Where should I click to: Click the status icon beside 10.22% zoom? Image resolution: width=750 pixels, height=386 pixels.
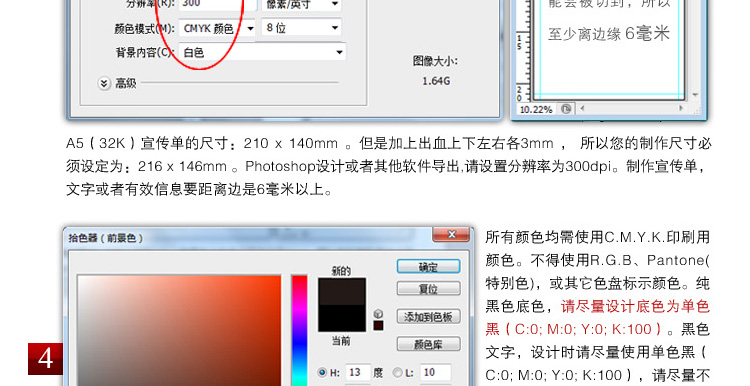tap(566, 109)
